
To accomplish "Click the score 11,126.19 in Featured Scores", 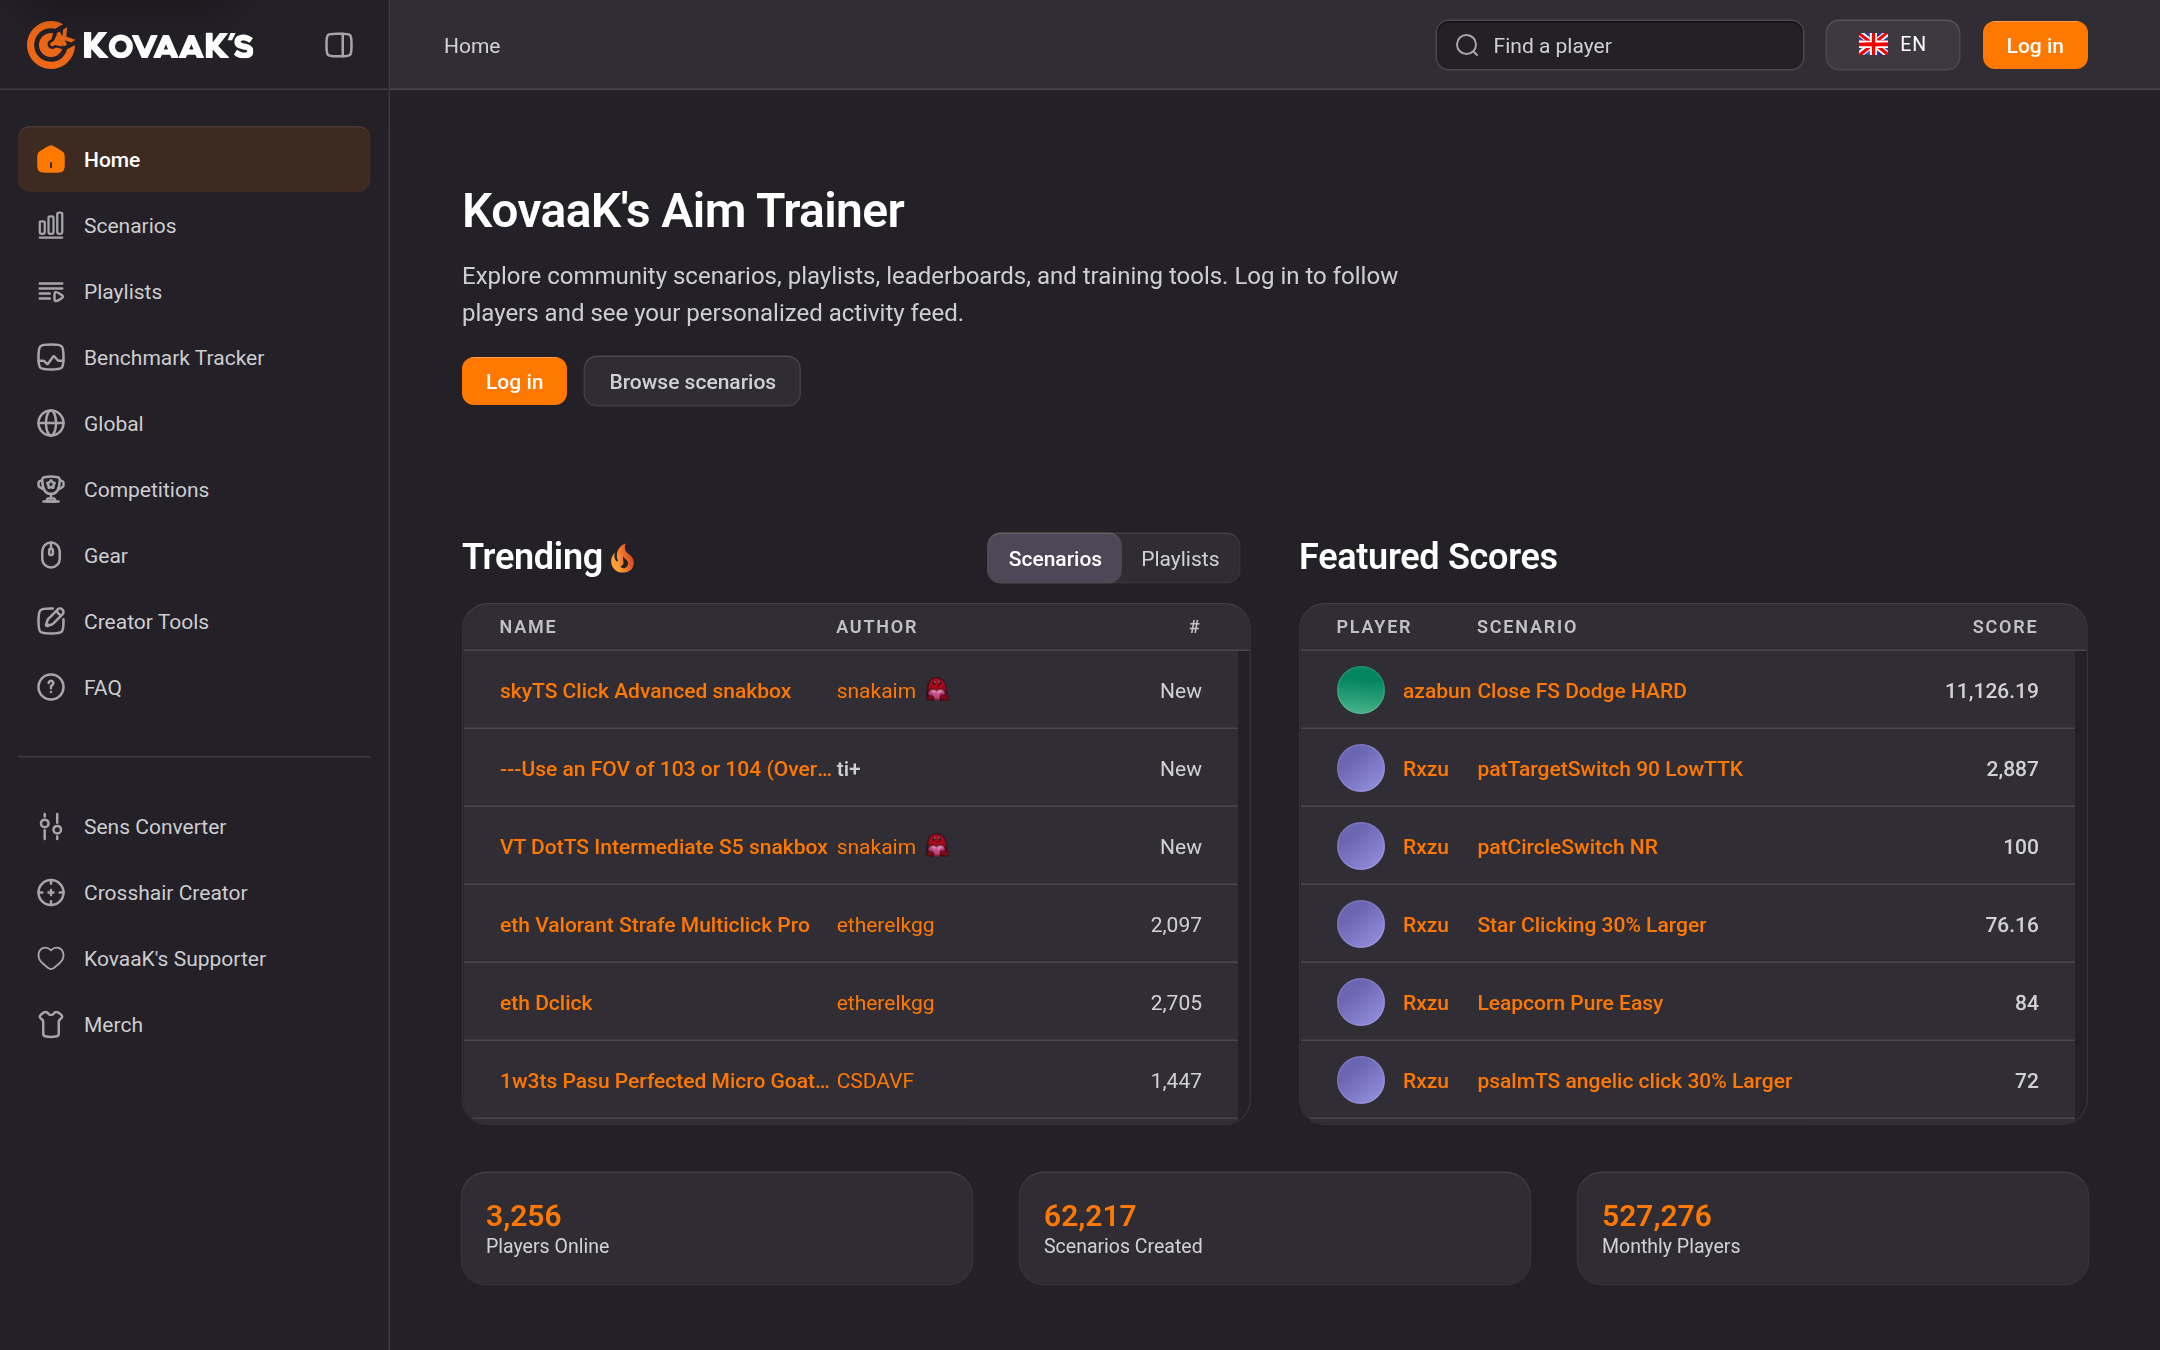I will point(1991,690).
